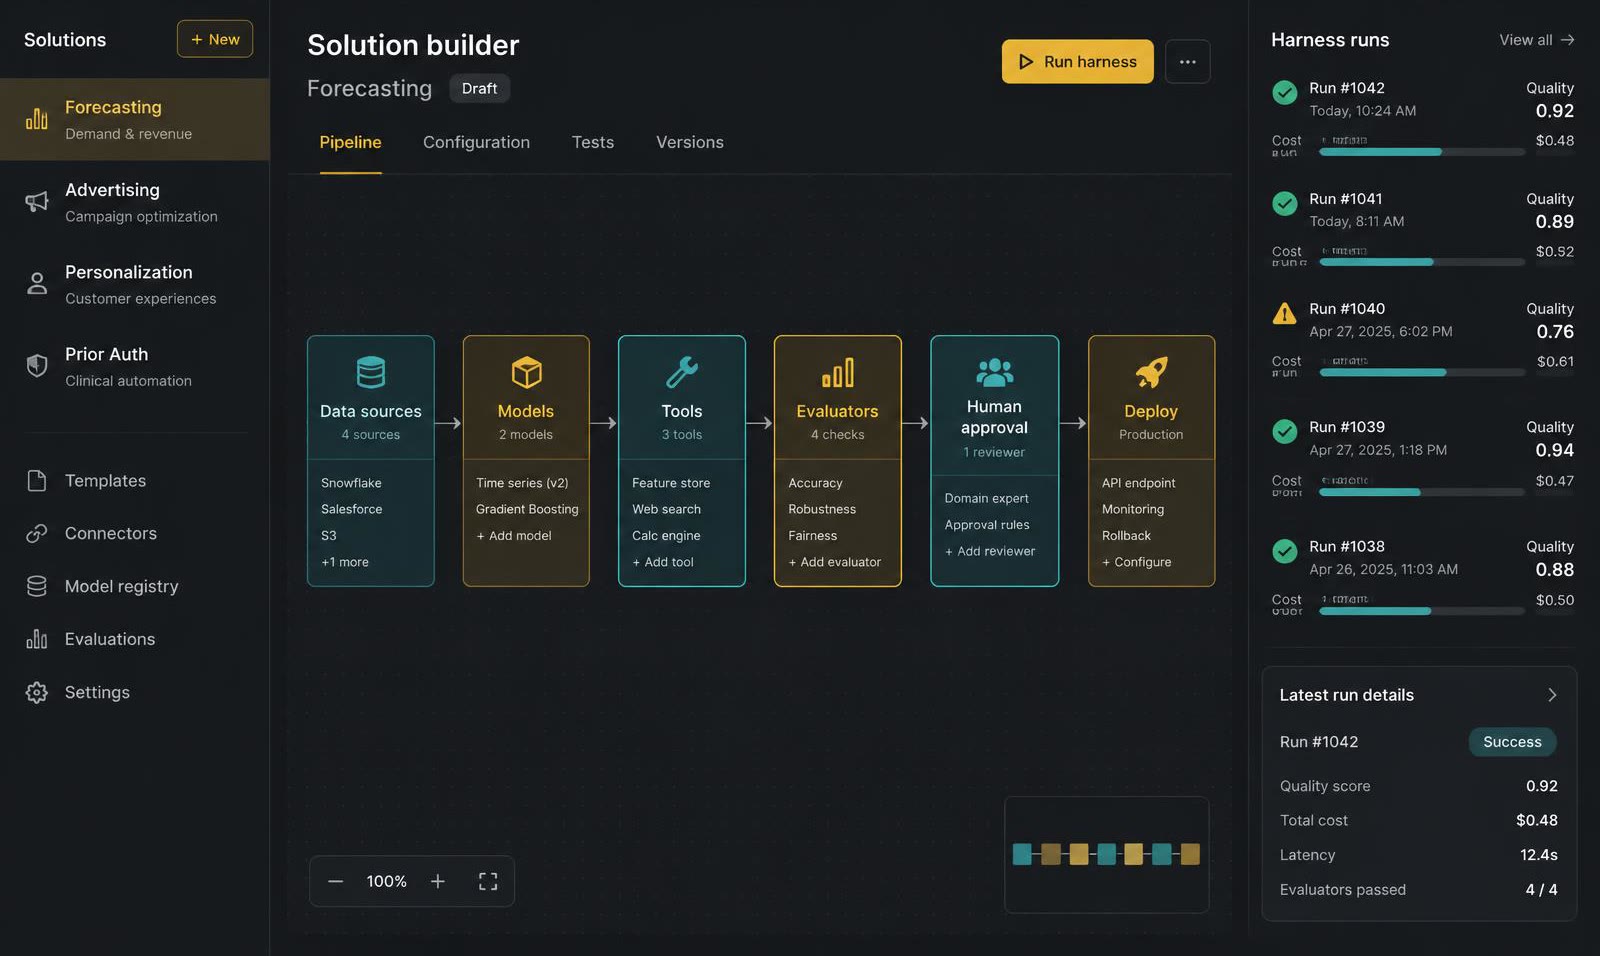1600x956 pixels.
Task: Select the Tools wrench icon
Action: tap(682, 372)
